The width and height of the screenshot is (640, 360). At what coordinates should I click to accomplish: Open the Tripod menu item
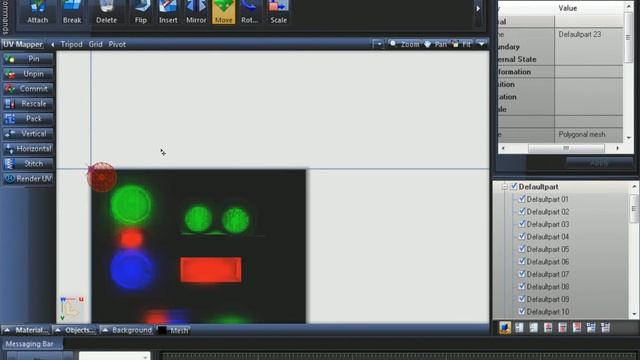click(x=71, y=44)
